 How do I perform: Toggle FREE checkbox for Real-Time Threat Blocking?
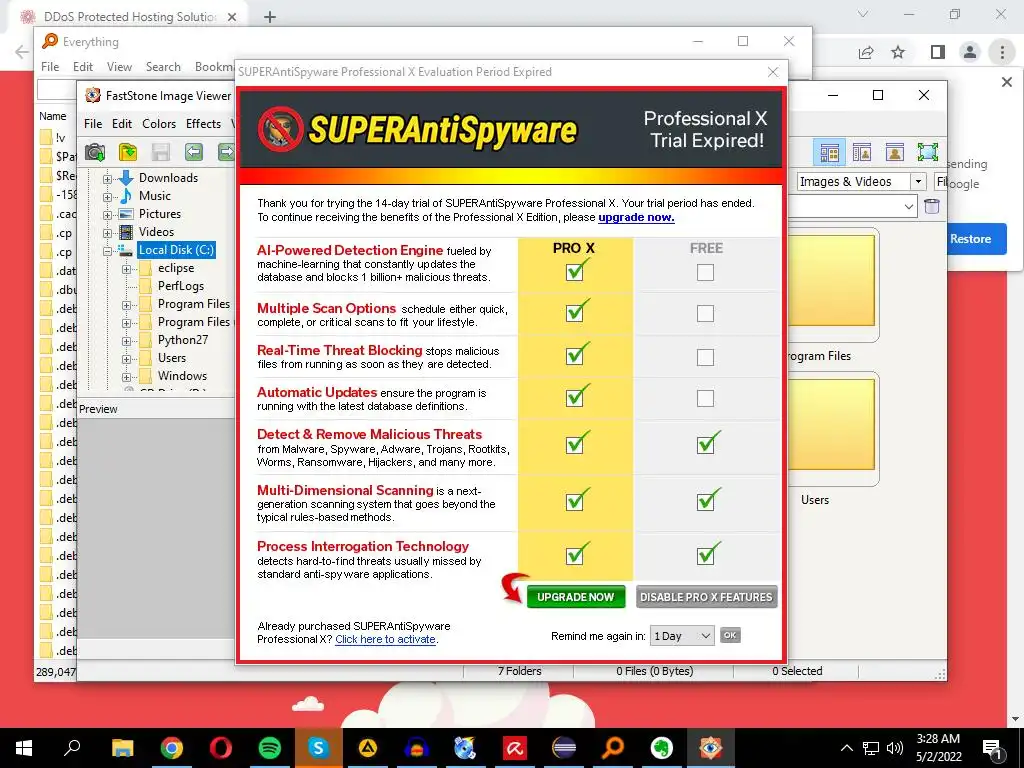pyautogui.click(x=705, y=357)
